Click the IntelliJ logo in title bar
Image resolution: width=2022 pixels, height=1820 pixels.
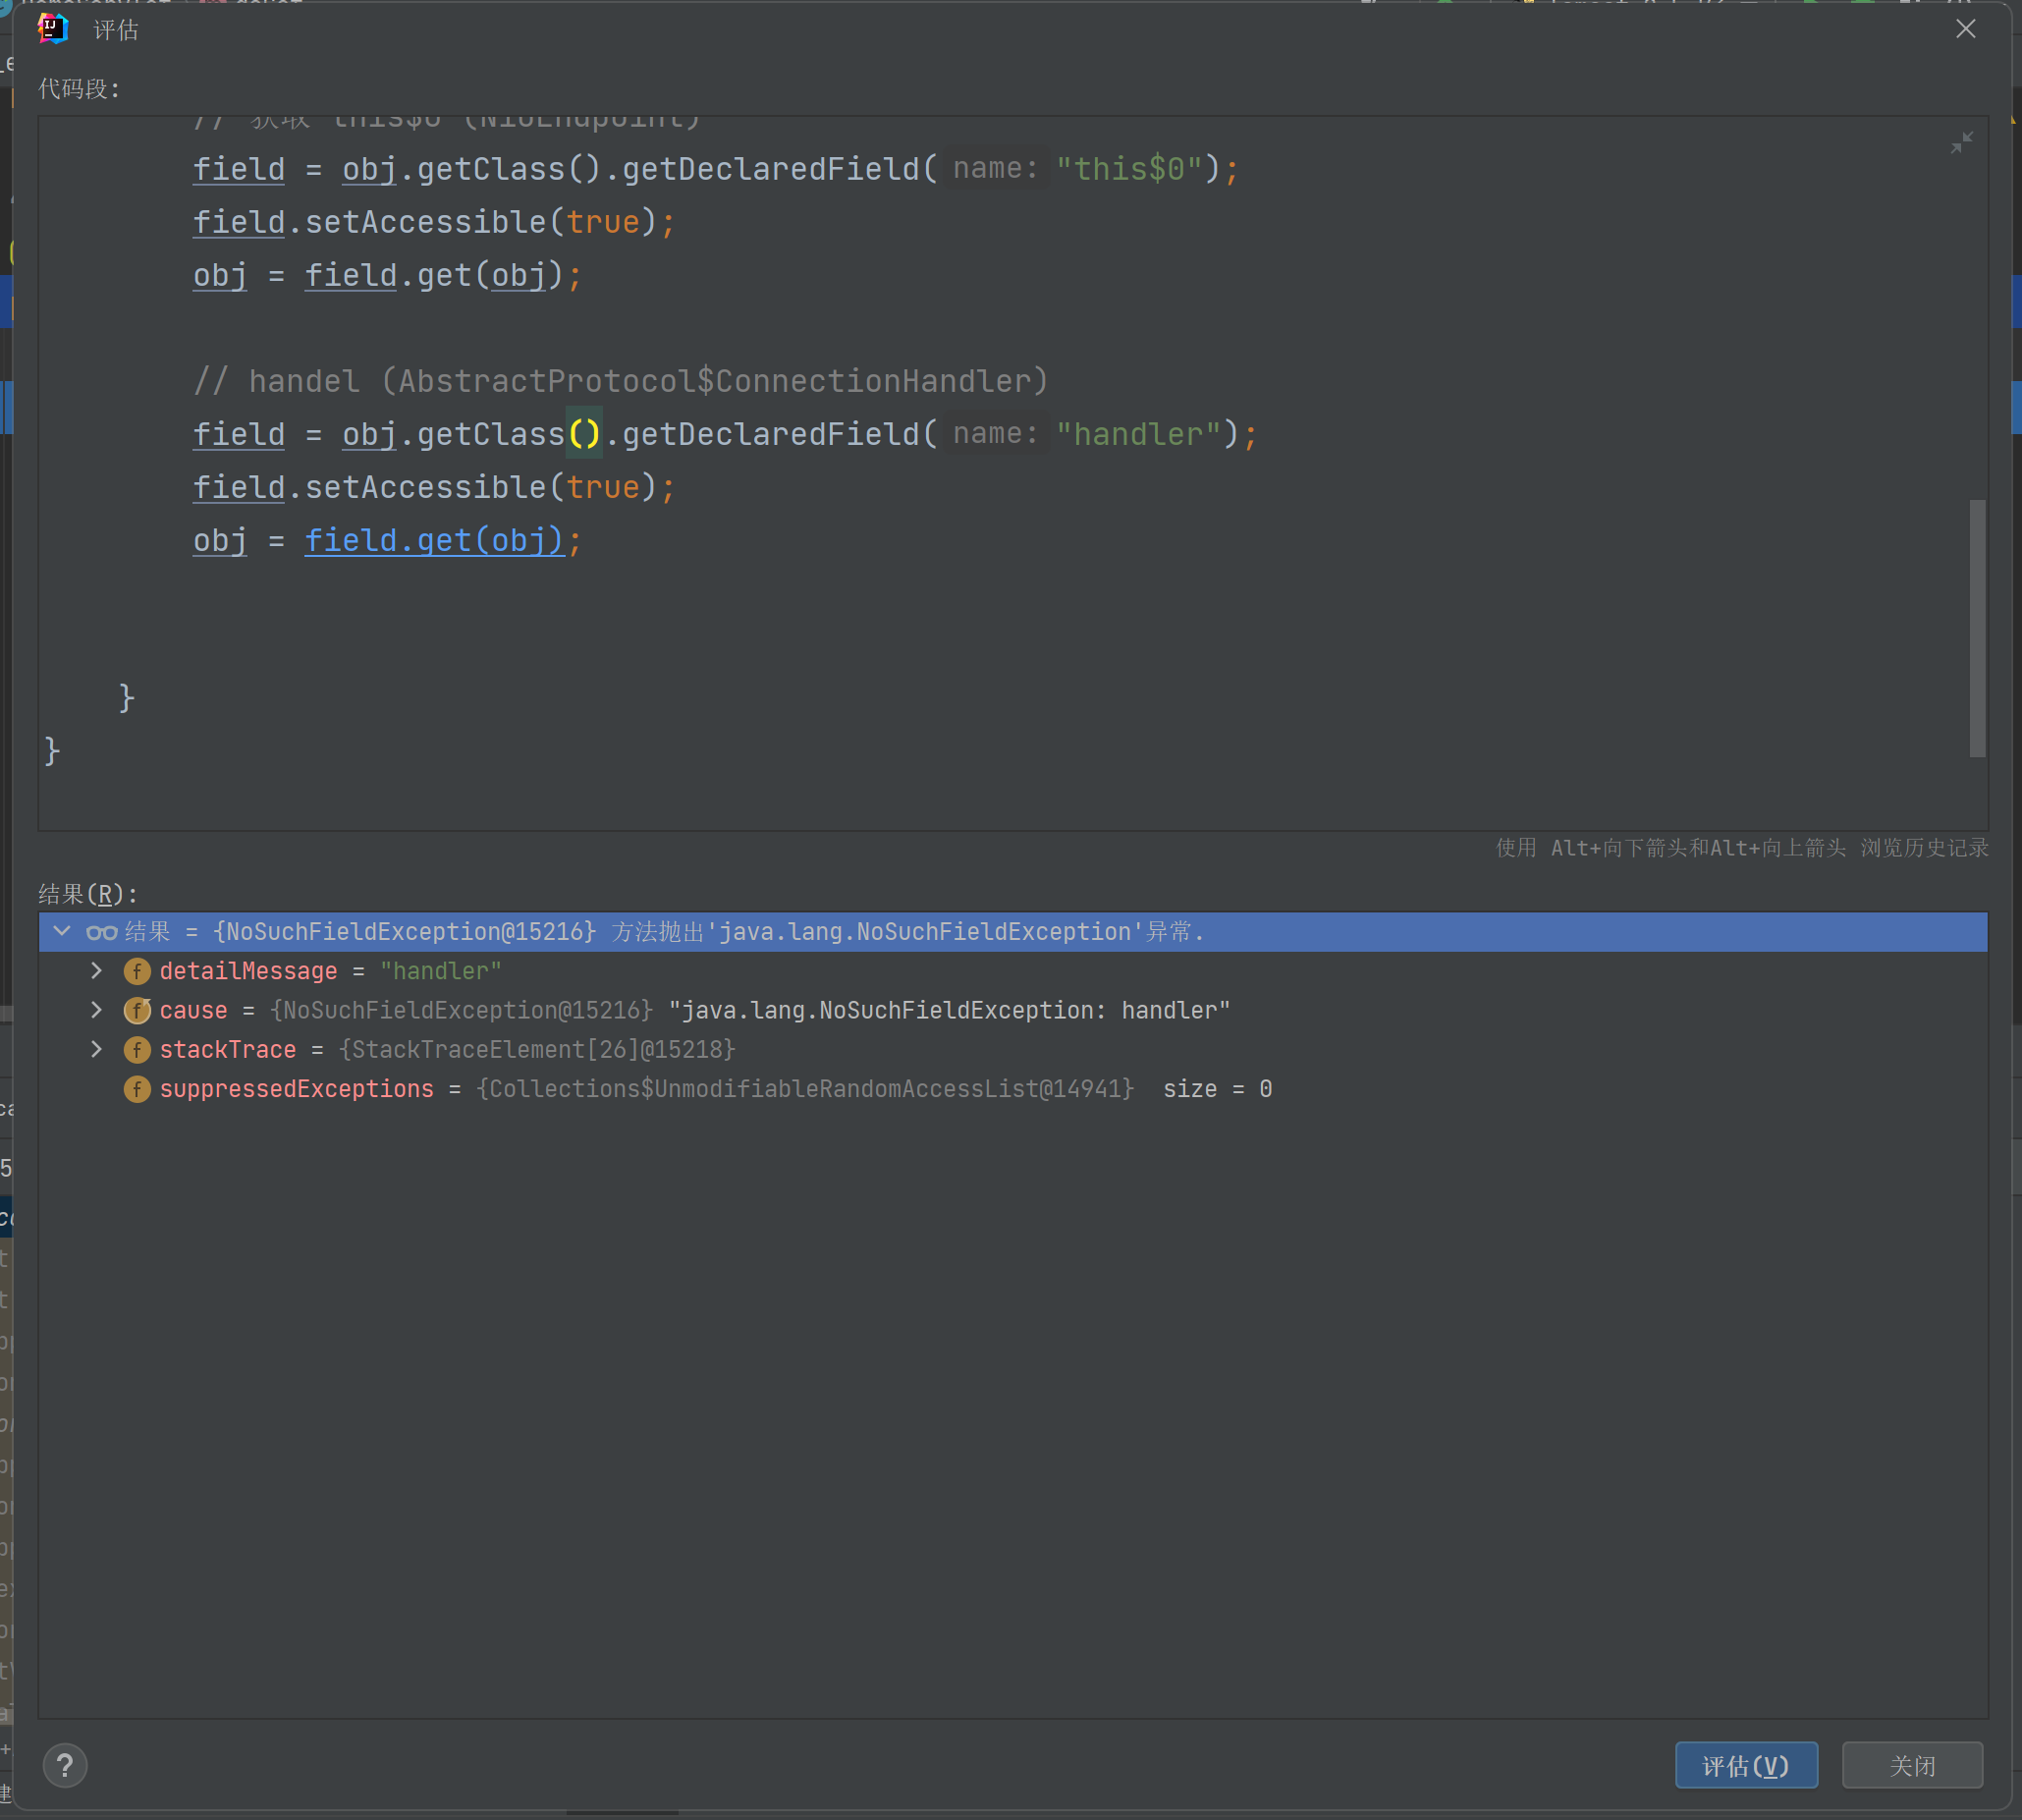53,29
